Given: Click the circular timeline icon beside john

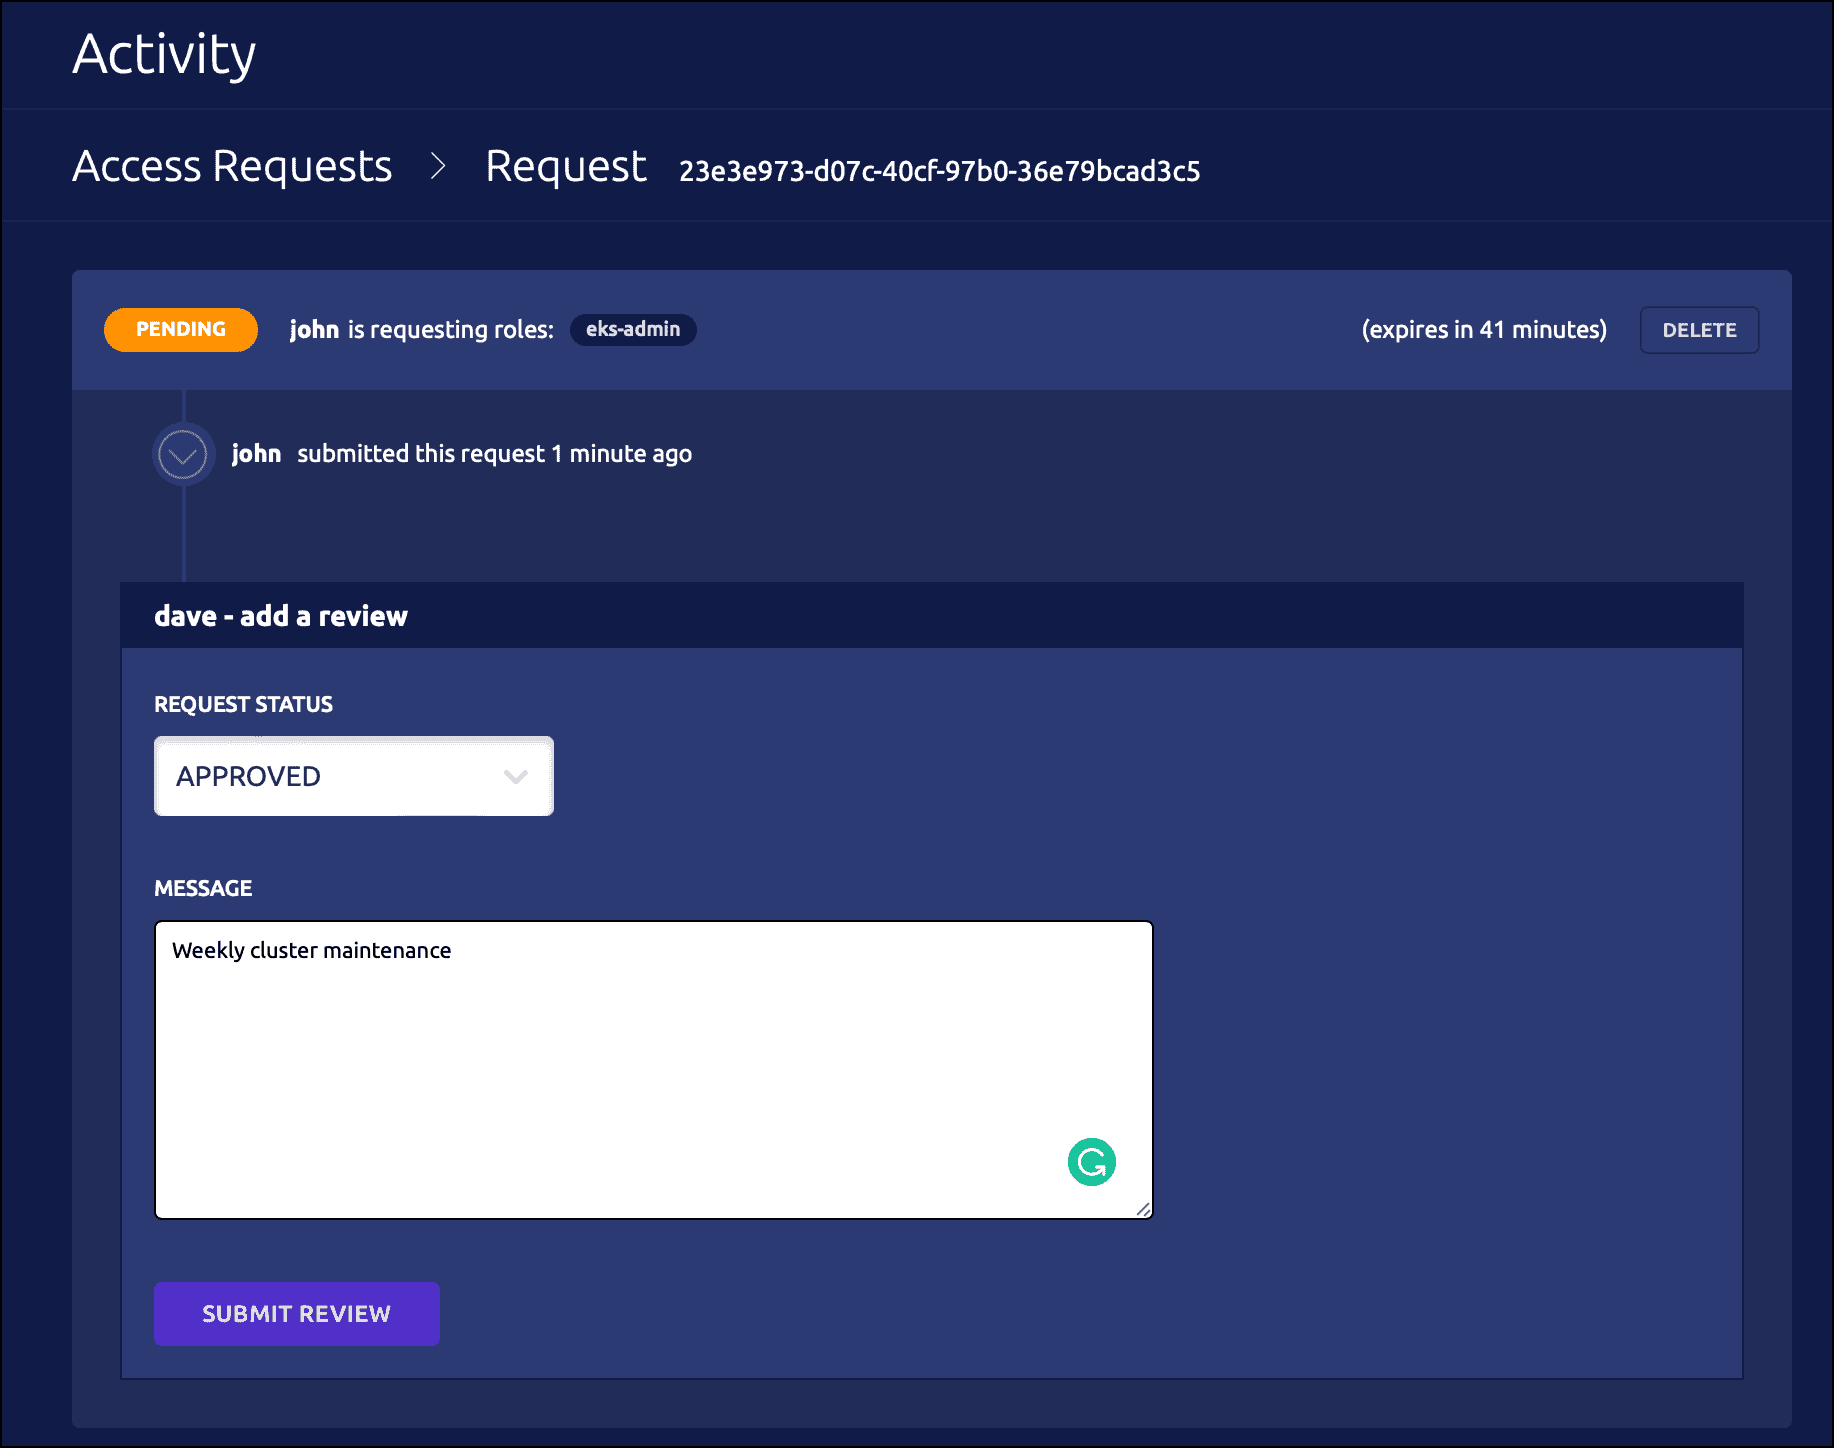Looking at the screenshot, I should (183, 455).
